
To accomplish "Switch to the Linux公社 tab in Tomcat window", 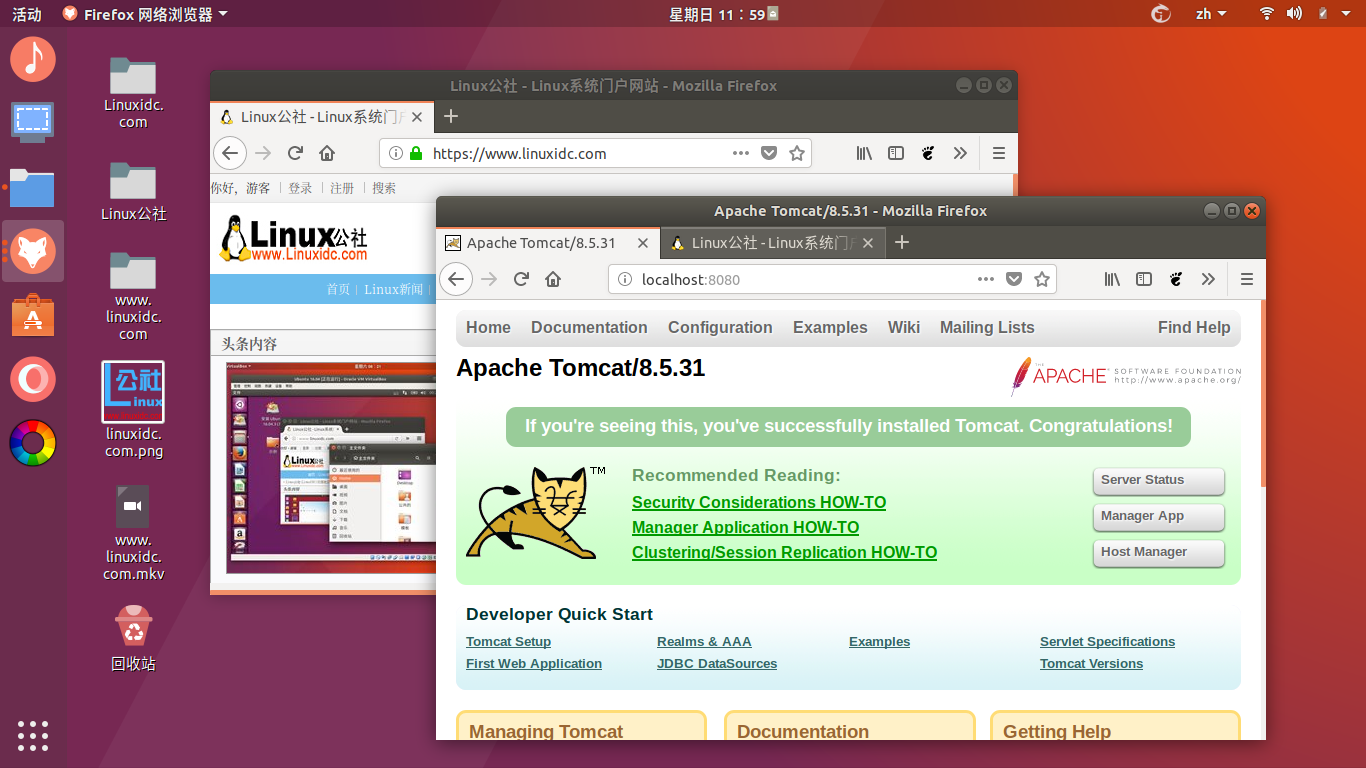I will (x=772, y=242).
